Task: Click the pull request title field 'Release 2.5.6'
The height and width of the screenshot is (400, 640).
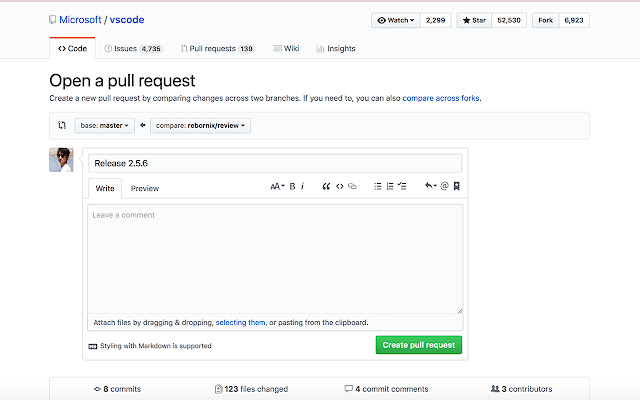Action: [x=275, y=163]
